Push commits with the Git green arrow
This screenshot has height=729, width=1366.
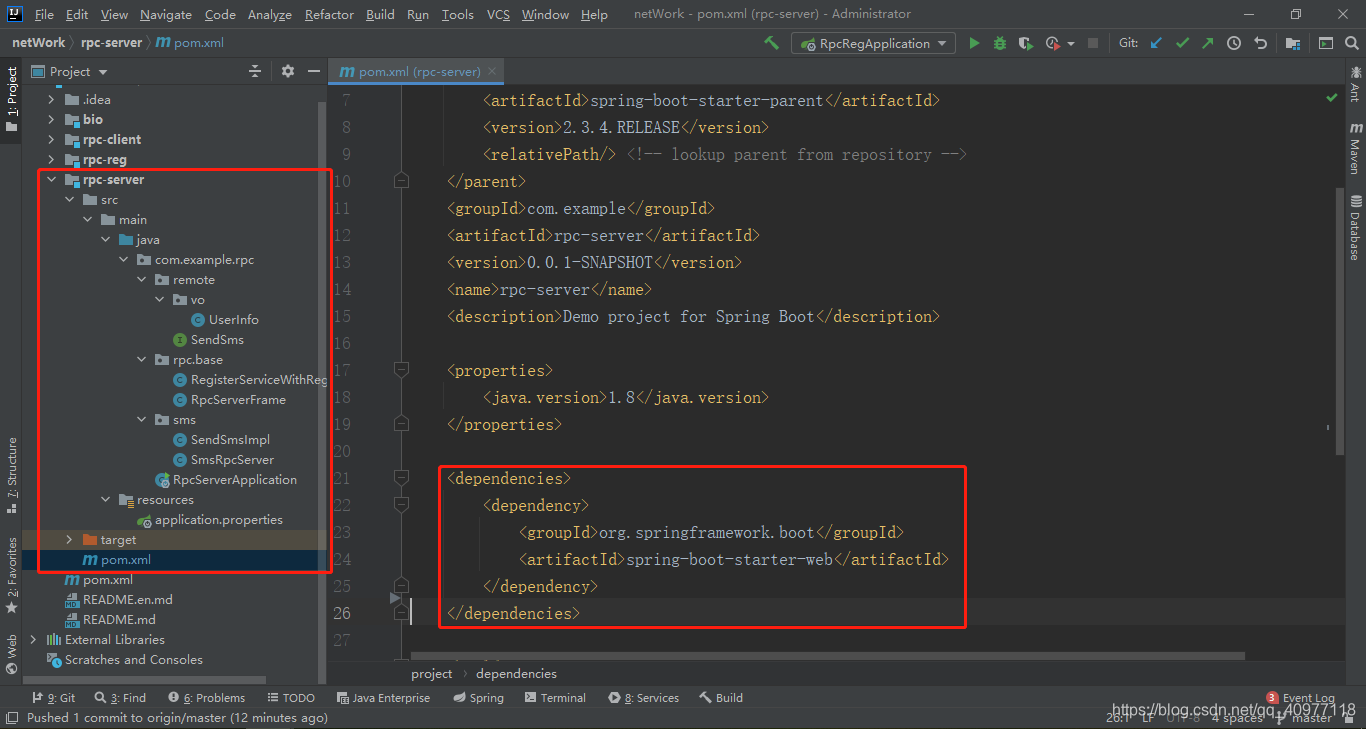point(1208,43)
